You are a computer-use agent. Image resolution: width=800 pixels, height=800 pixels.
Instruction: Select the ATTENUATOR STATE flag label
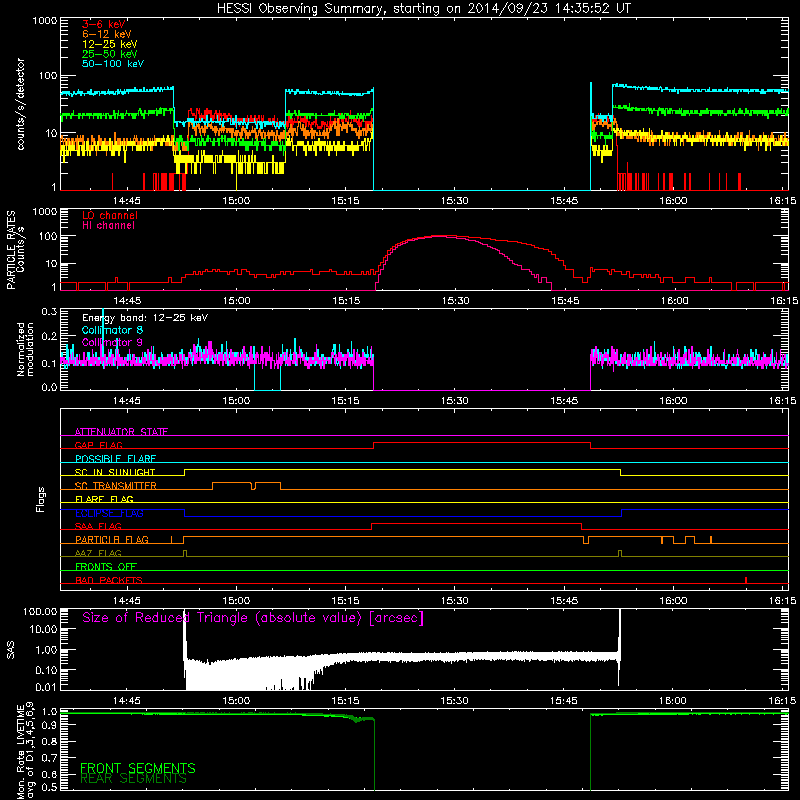pos(121,432)
